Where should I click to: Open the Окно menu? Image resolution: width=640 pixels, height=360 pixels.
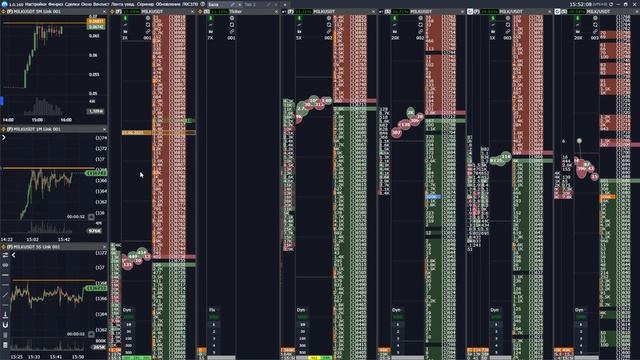[86, 4]
